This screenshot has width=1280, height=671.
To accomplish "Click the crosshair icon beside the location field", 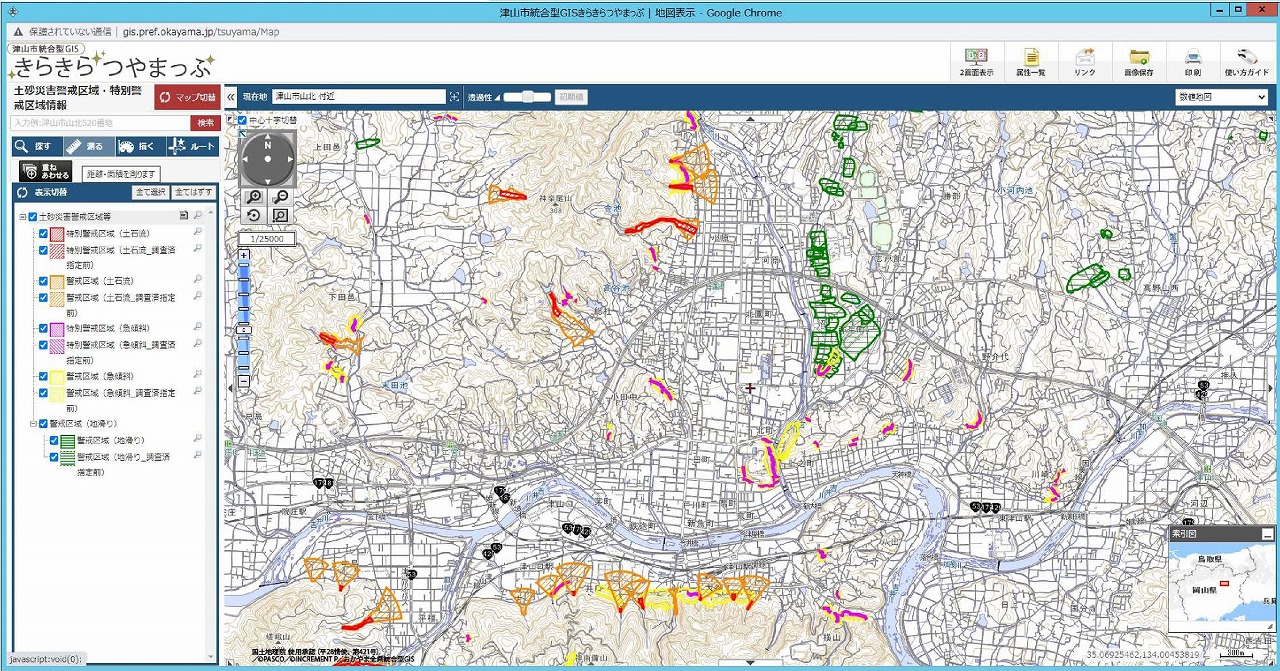I will (454, 97).
